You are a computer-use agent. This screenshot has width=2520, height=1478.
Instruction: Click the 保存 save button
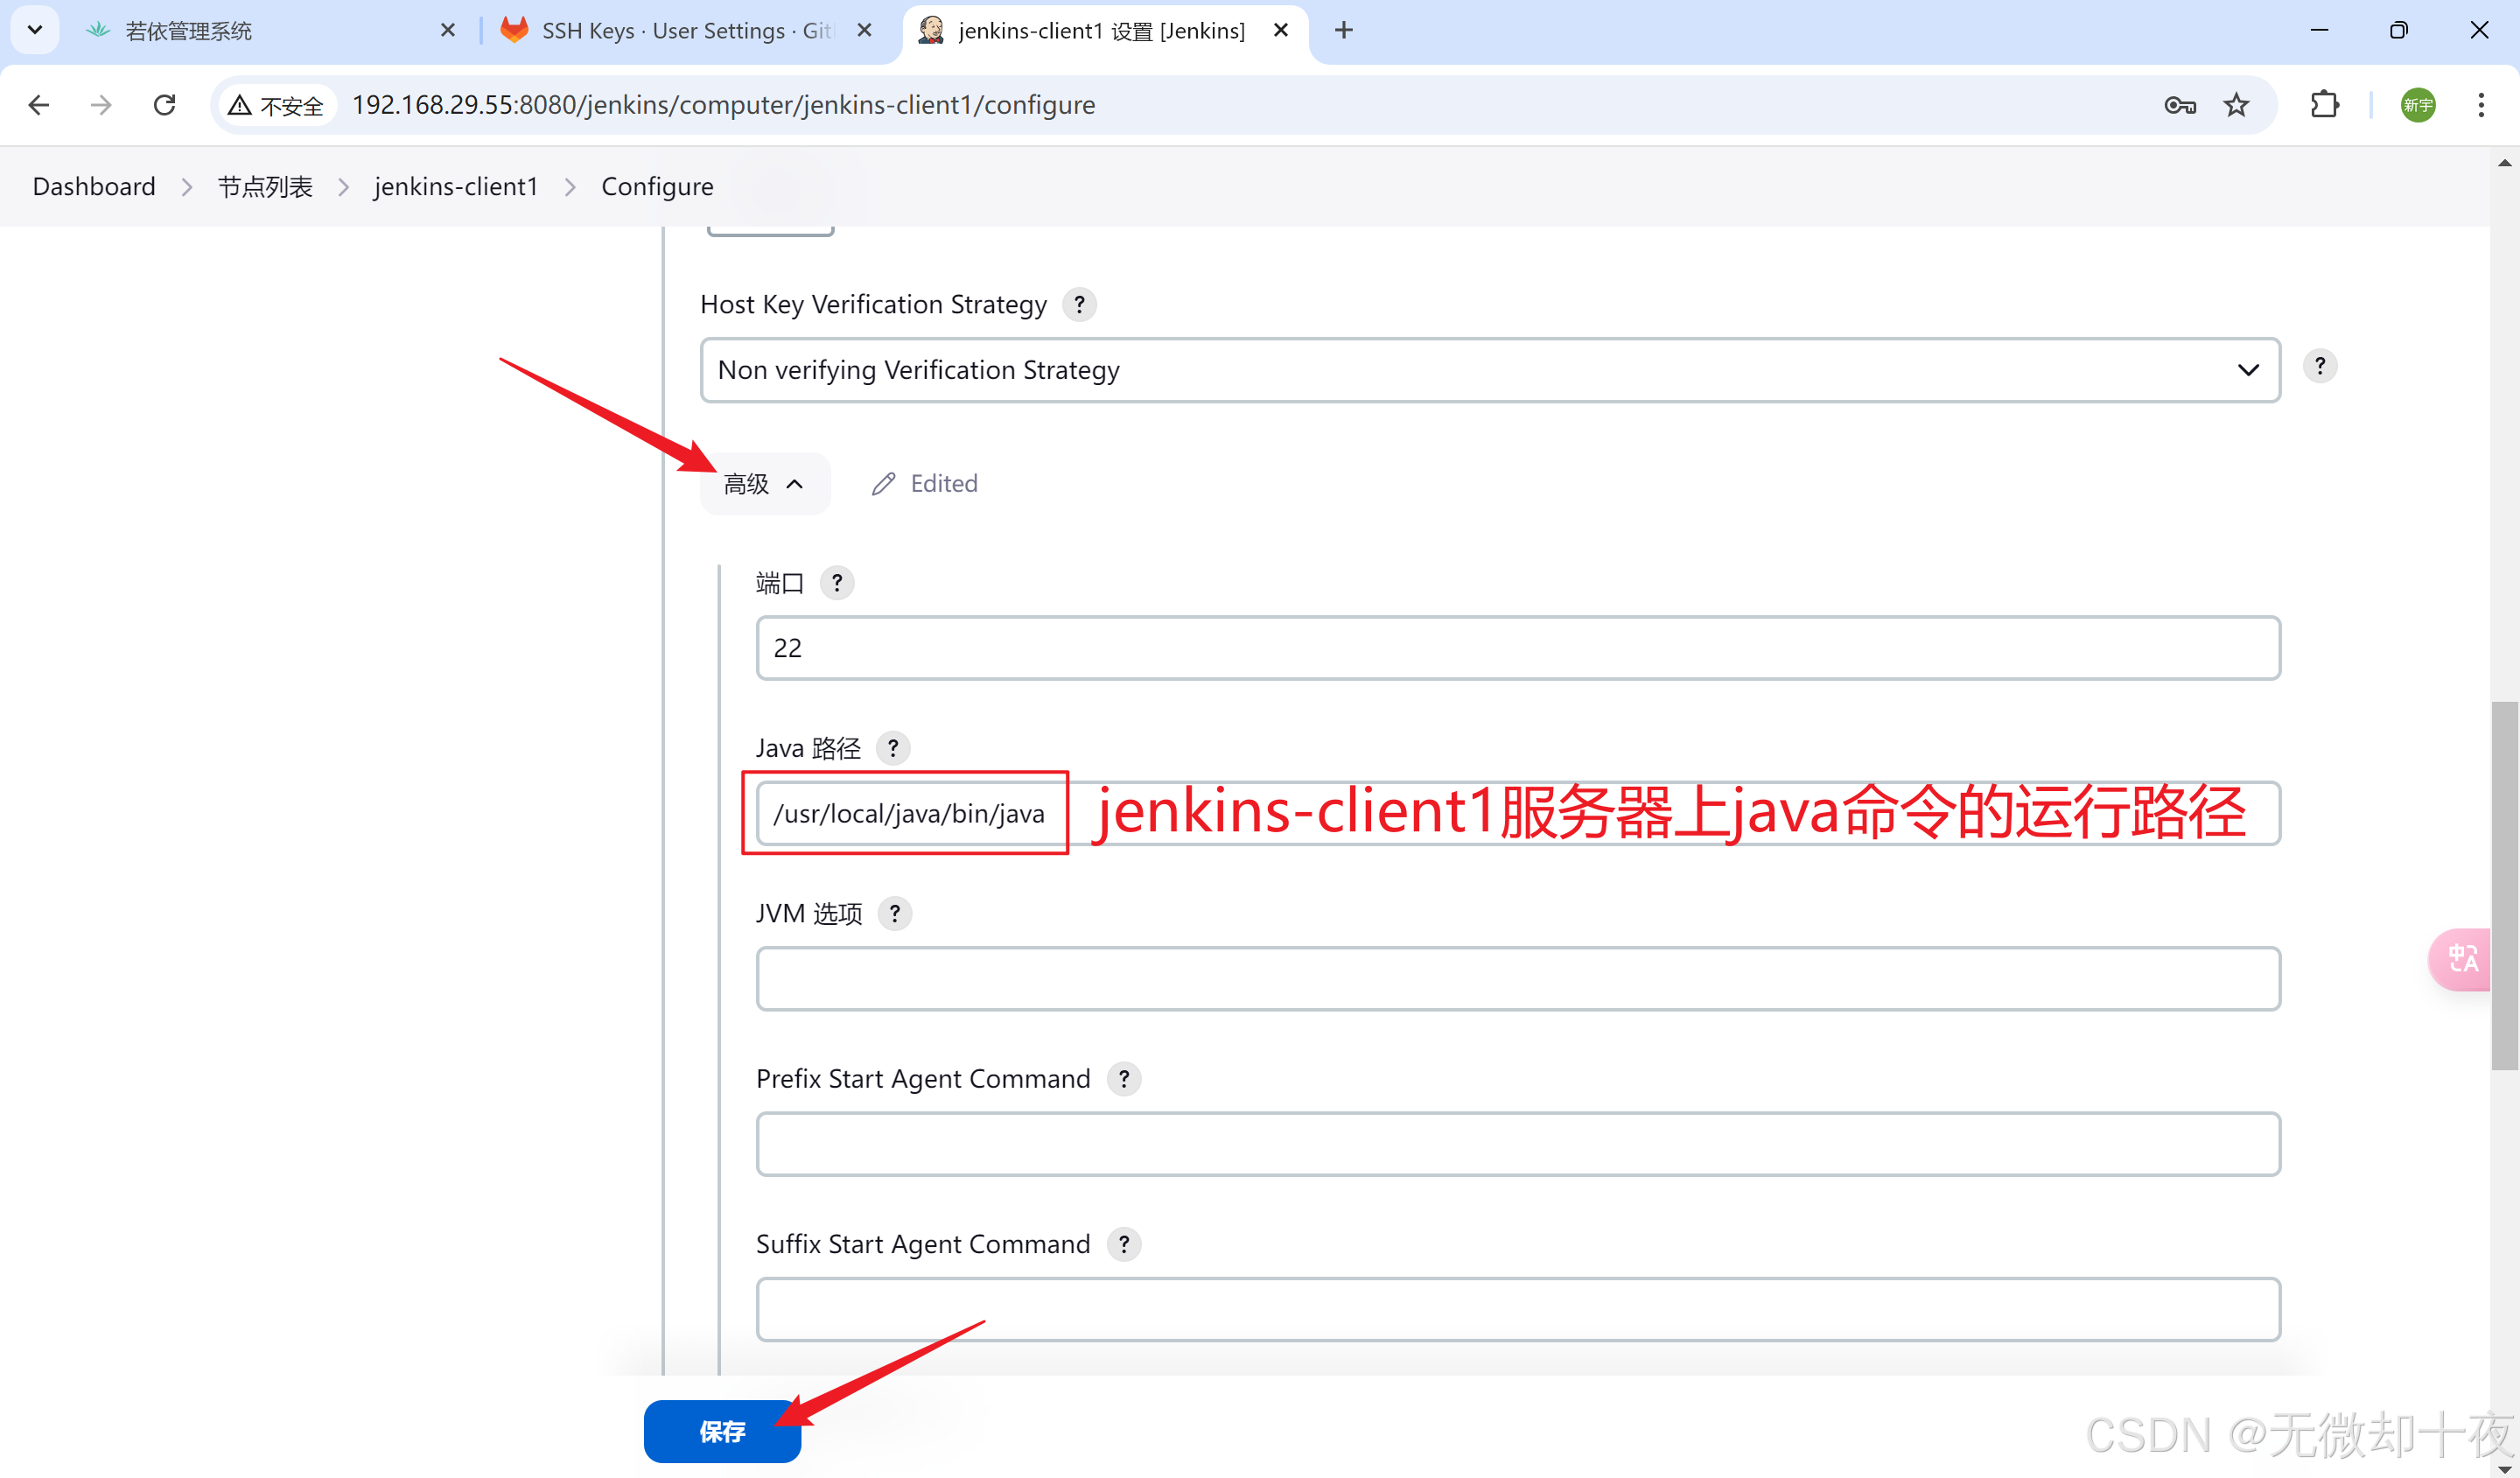point(722,1431)
